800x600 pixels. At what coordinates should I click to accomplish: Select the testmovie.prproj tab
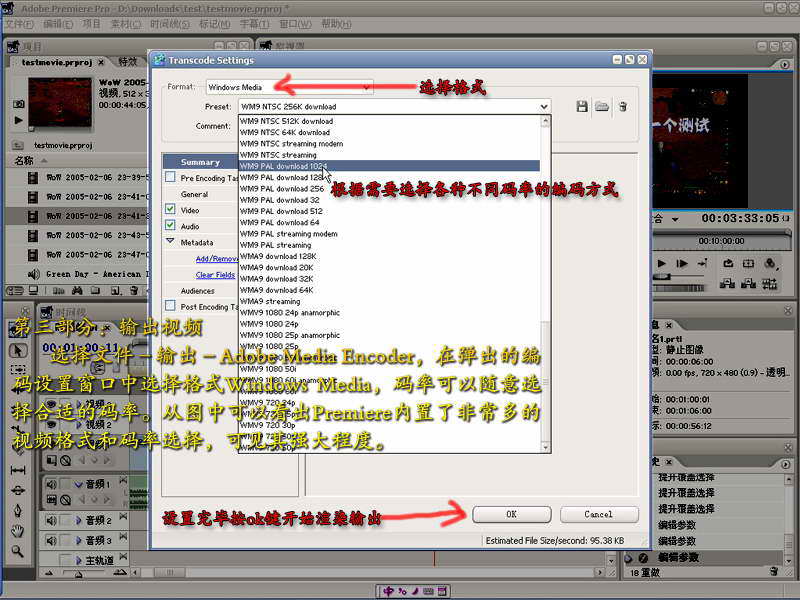57,62
